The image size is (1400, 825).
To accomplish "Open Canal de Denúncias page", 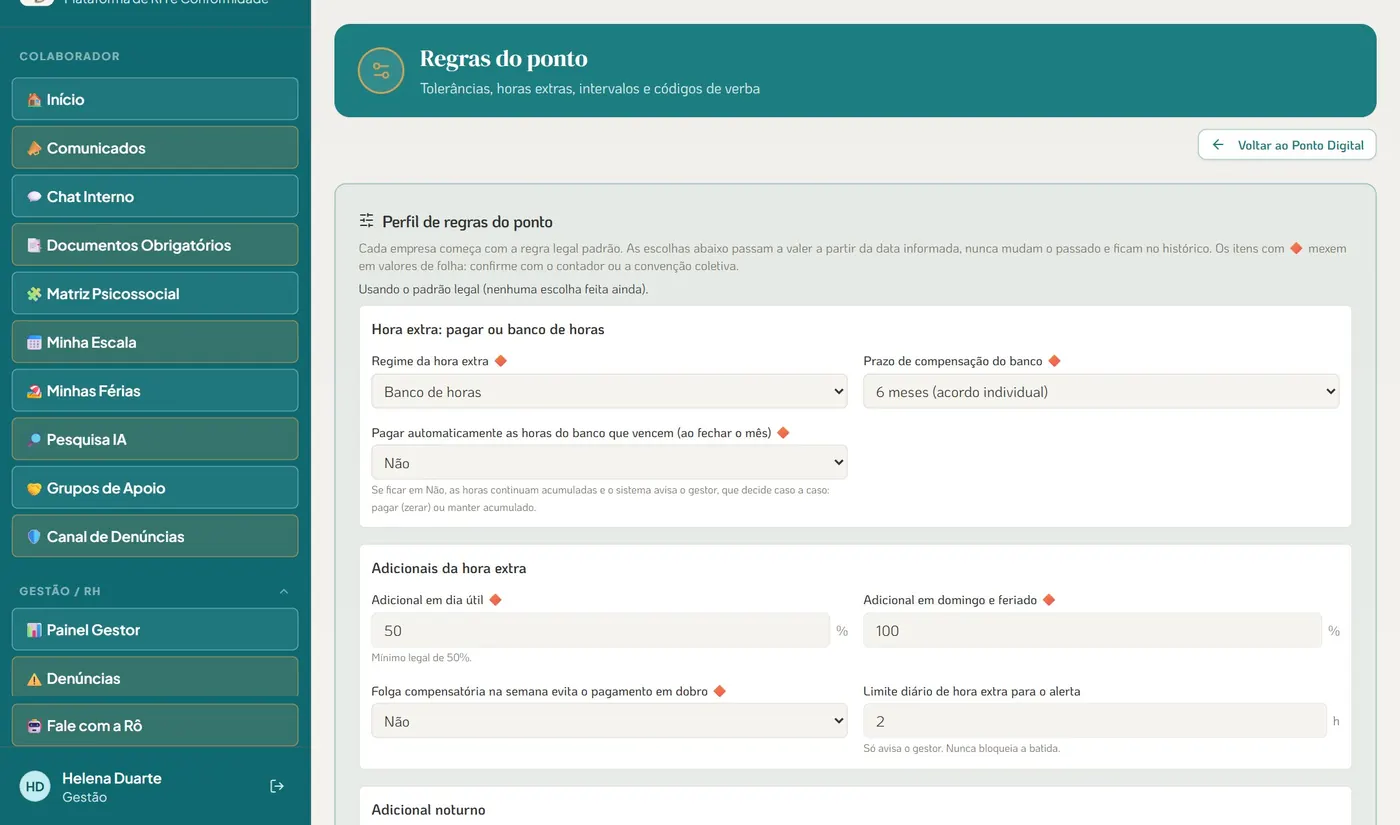I will coord(155,536).
